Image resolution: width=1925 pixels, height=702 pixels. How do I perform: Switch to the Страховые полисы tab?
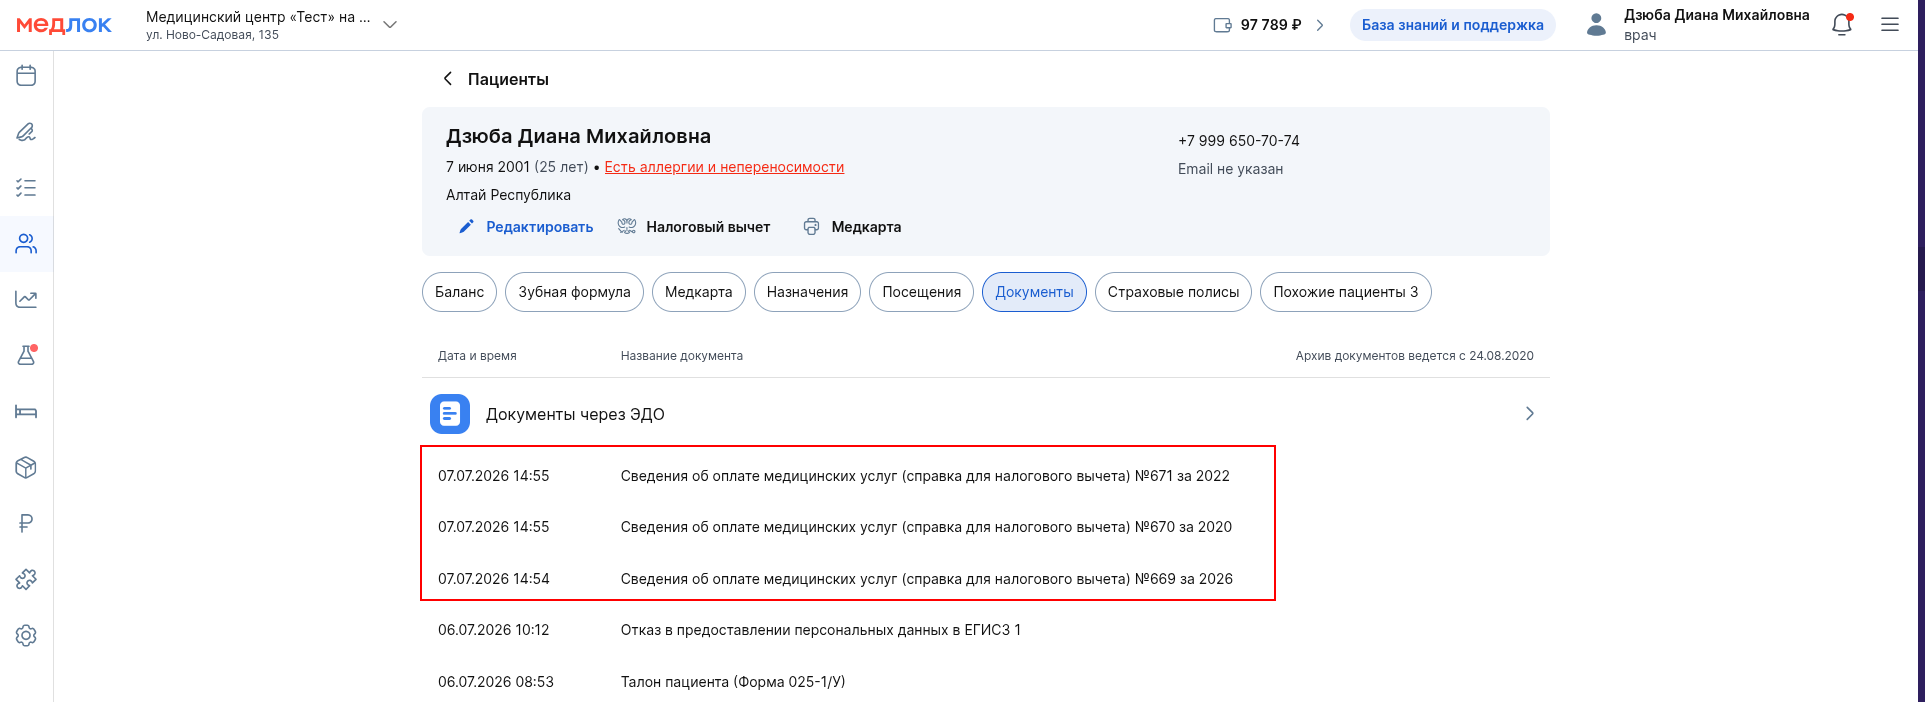point(1173,292)
